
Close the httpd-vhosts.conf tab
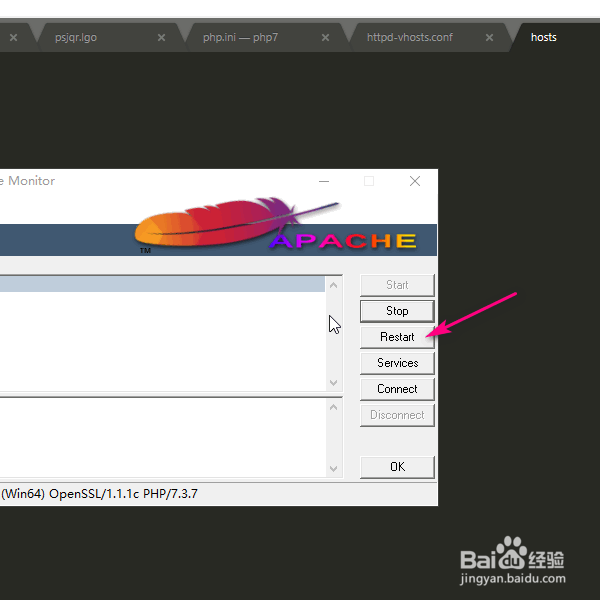click(489, 38)
